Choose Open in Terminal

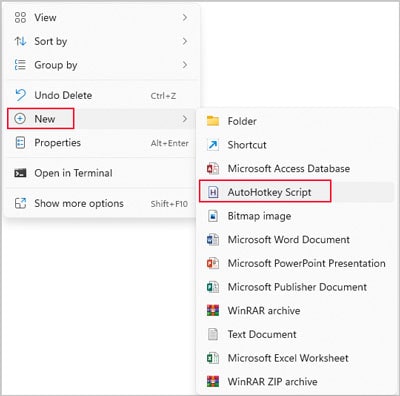click(x=101, y=173)
